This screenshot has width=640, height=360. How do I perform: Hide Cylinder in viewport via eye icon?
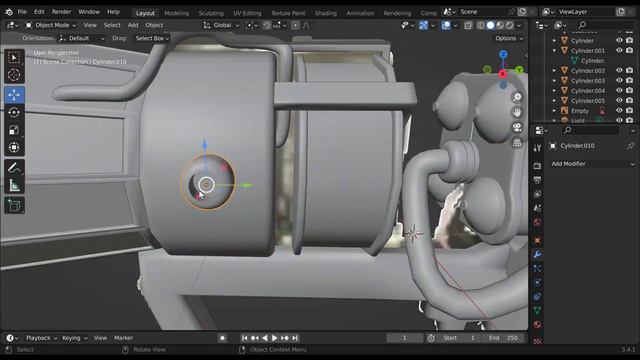619,40
